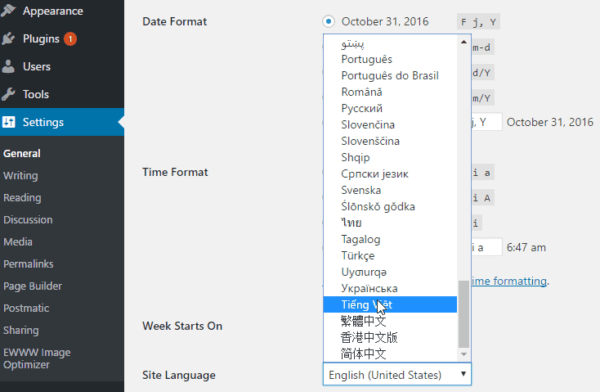The image size is (600, 392).
Task: Click the Site Language dropdown arrow
Action: click(x=463, y=374)
